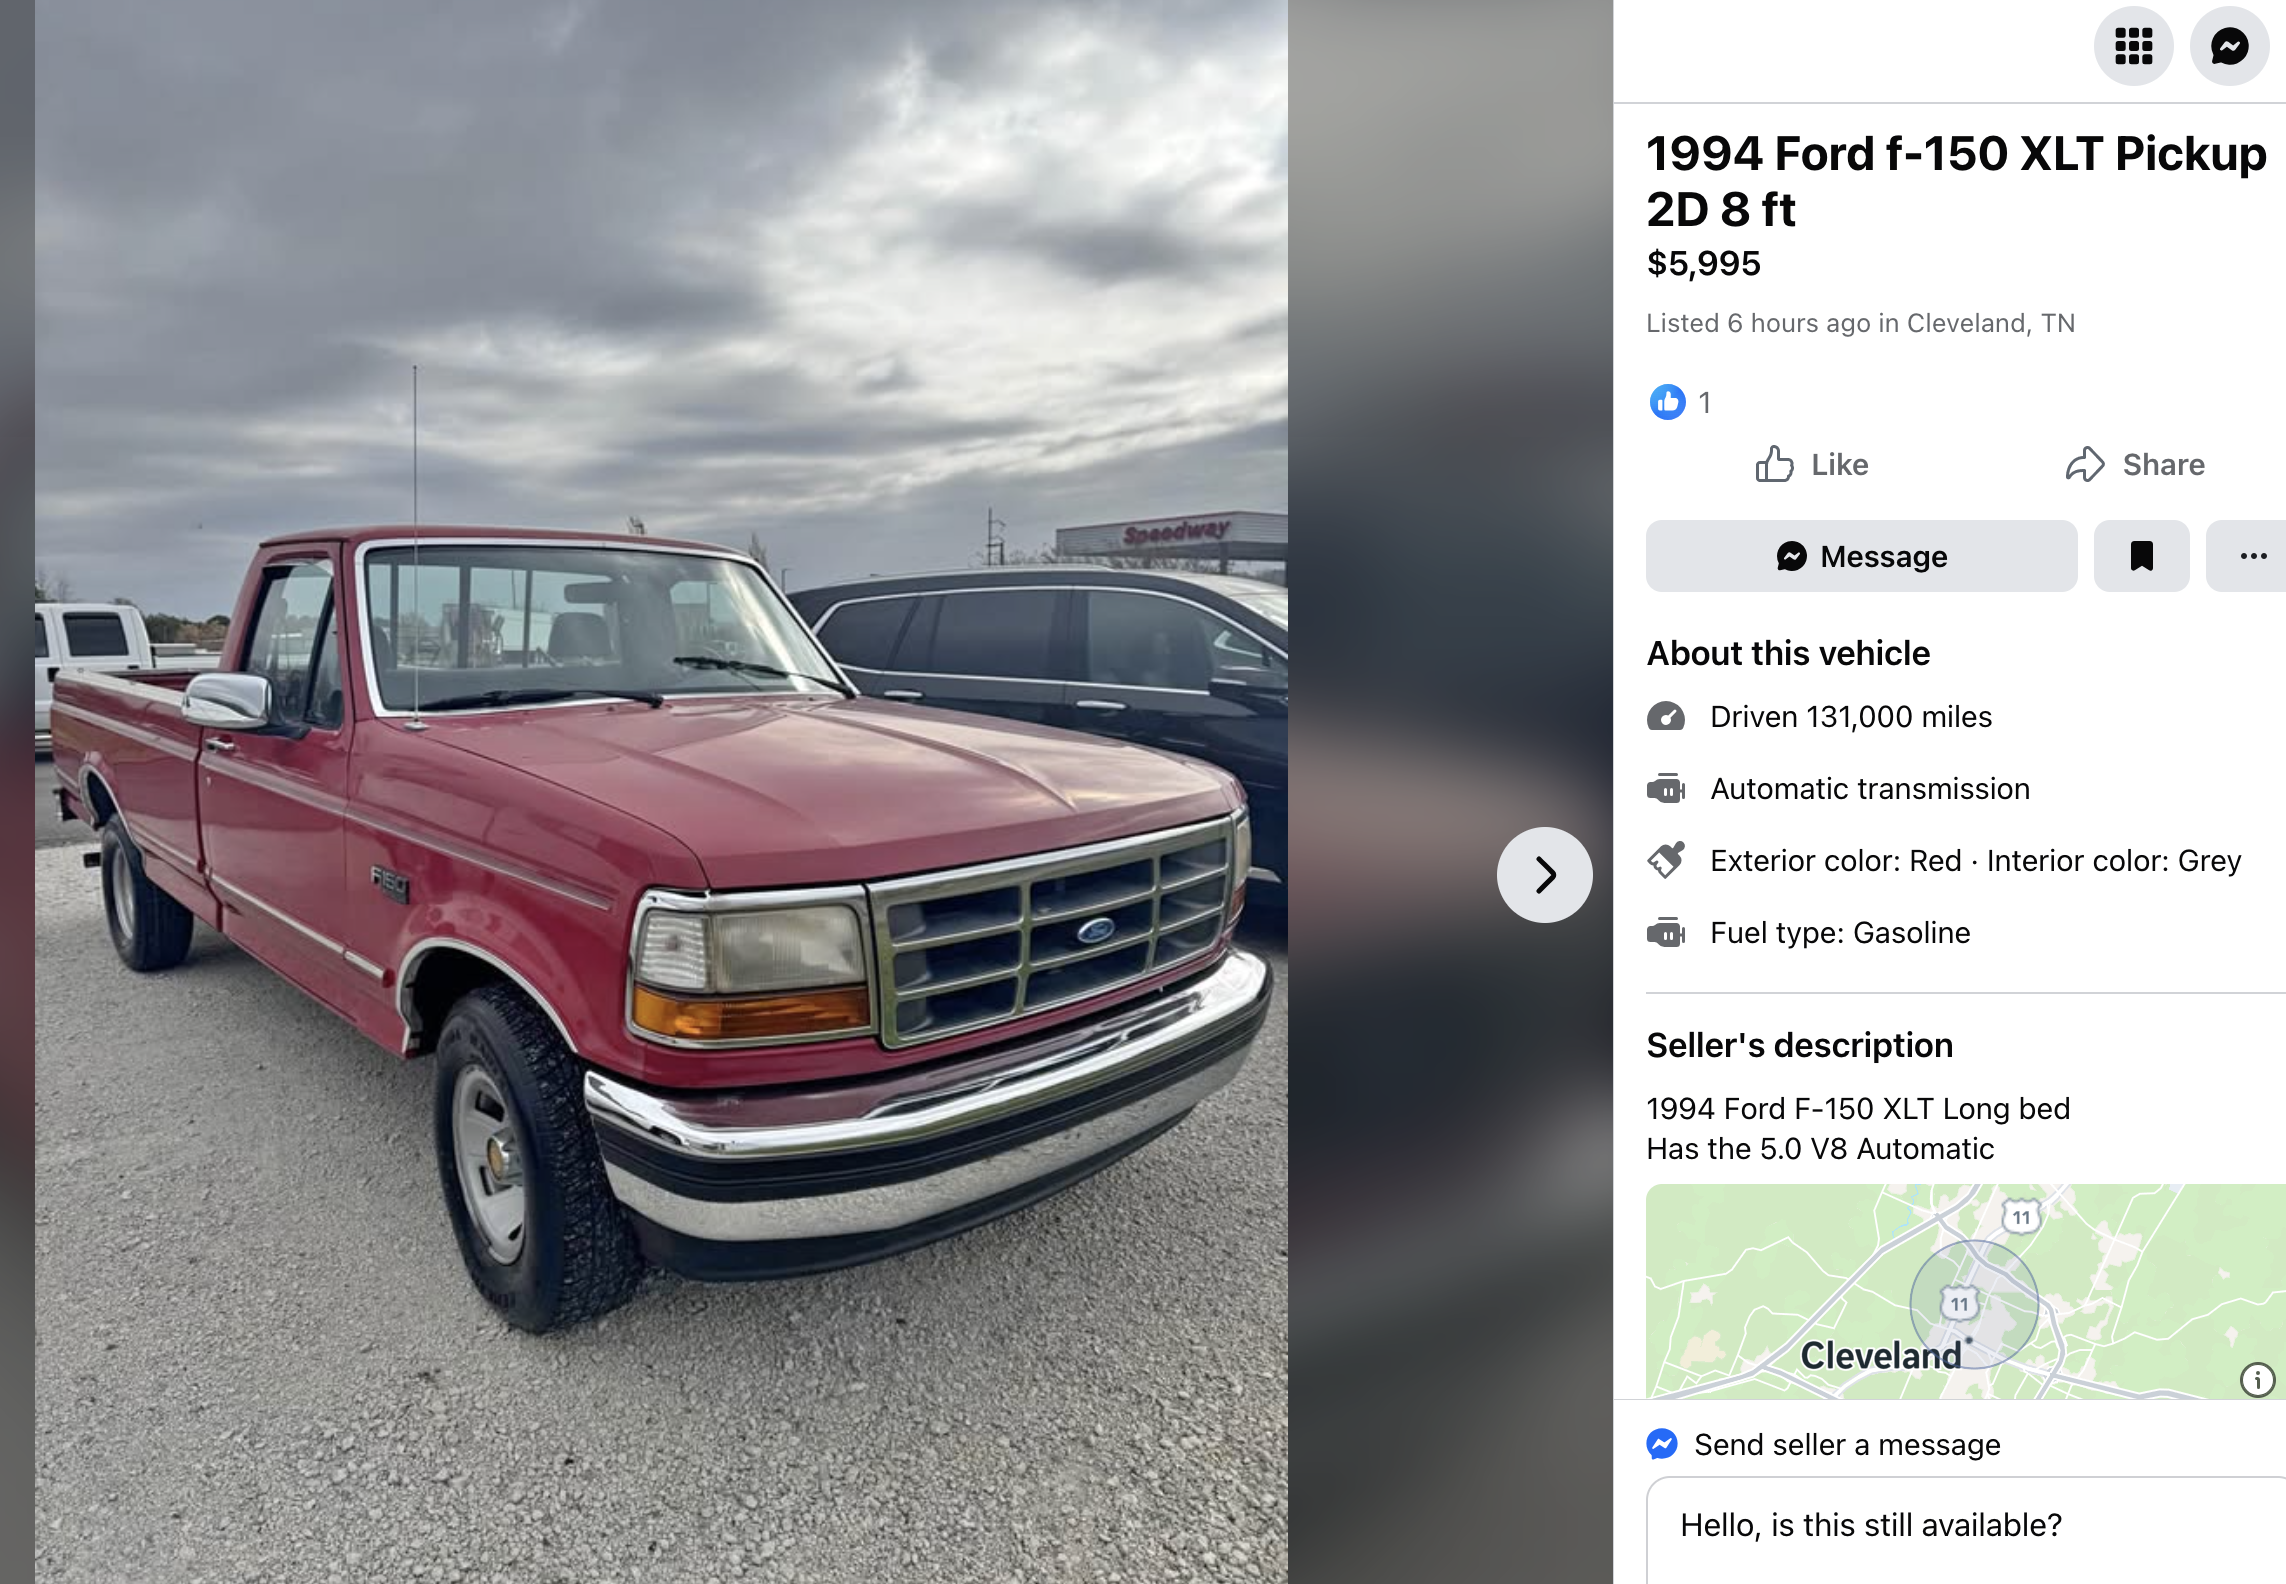Click the fuel type engine icon
Screen dimensions: 2286x1584
click(1665, 933)
